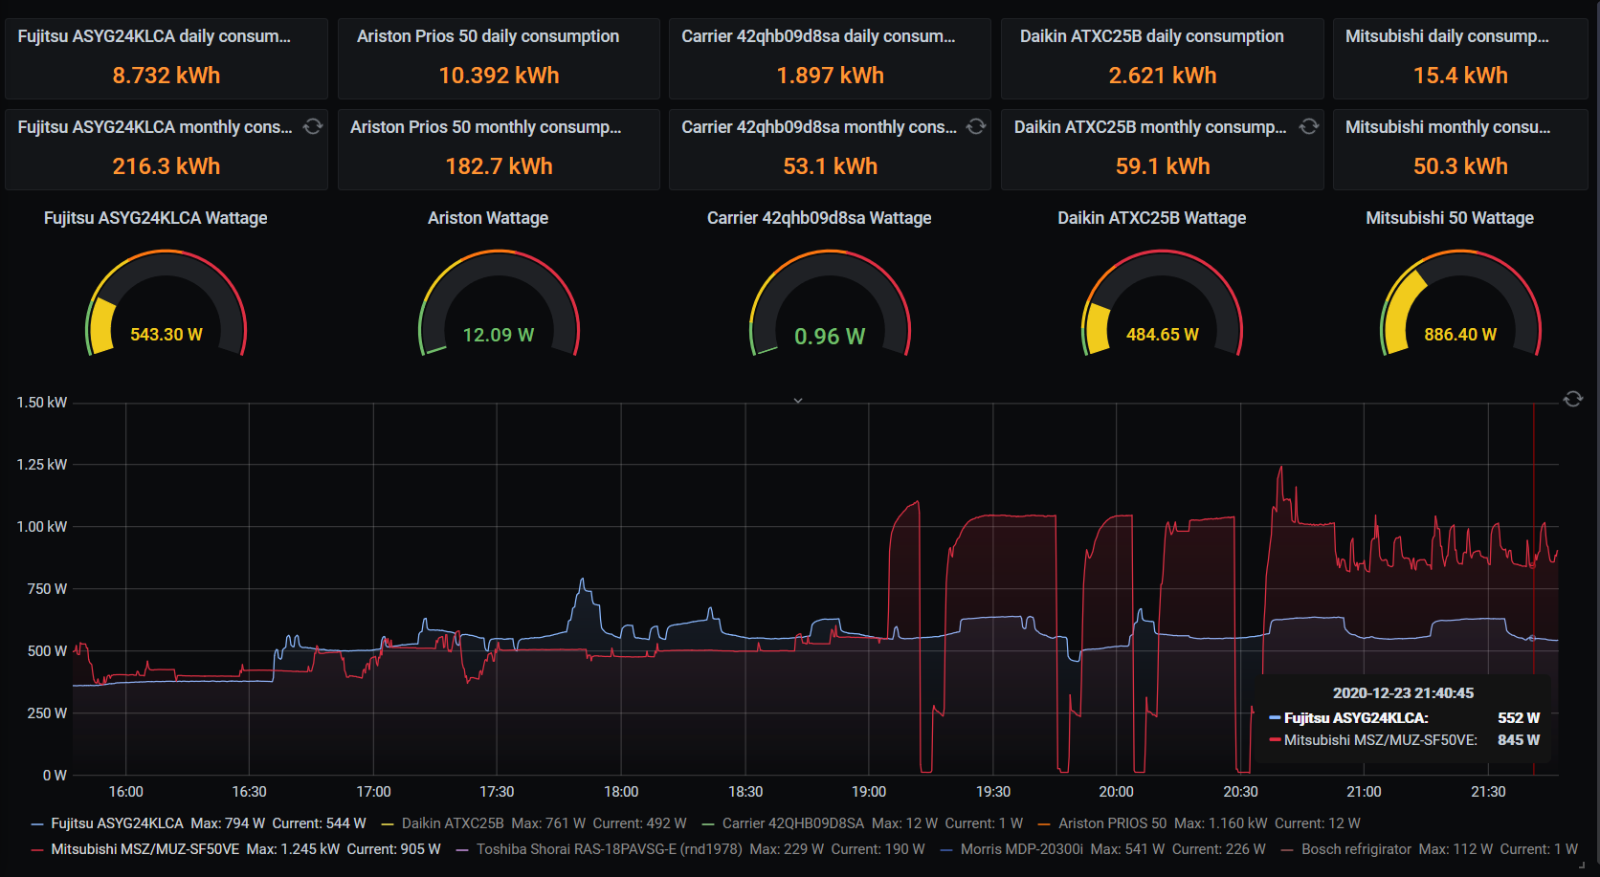The width and height of the screenshot is (1600, 877).
Task: Click the 12.09 W Ariston gauge
Action: [x=498, y=305]
